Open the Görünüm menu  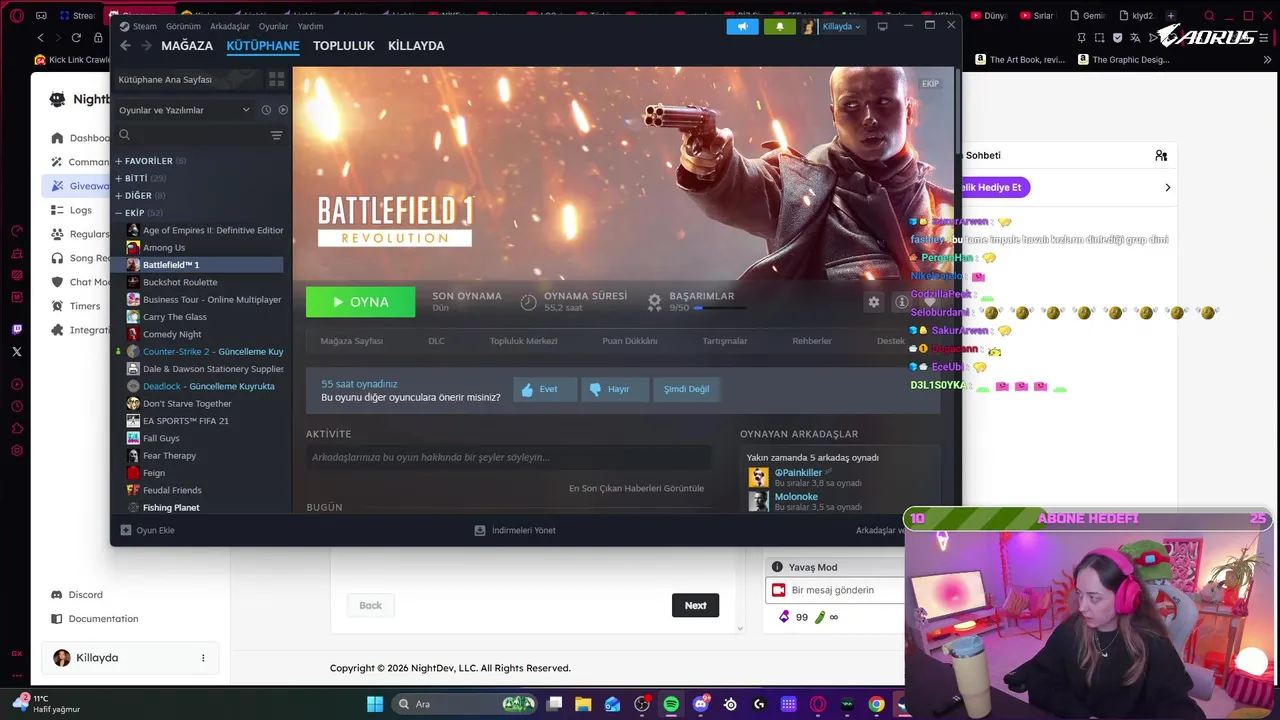pos(183,26)
